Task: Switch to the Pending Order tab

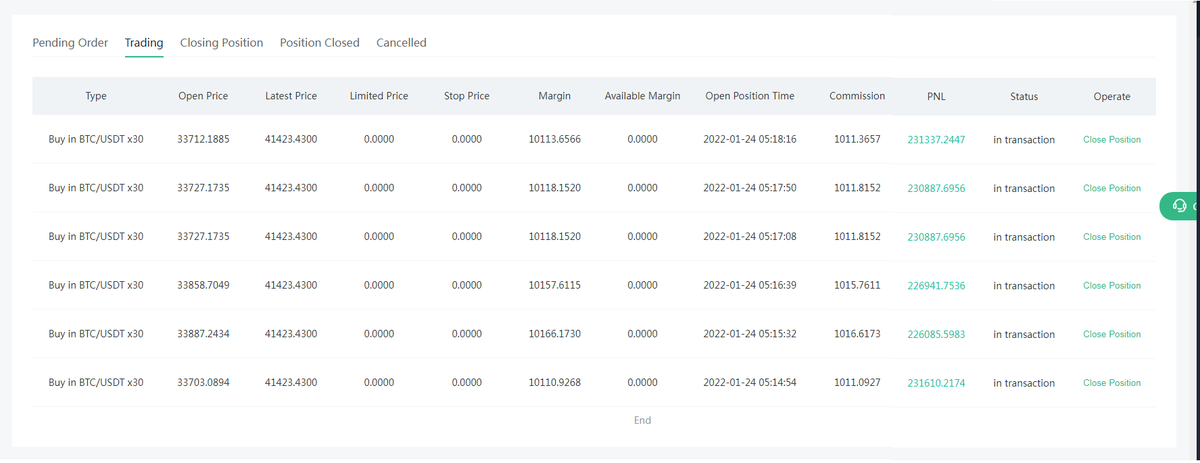Action: (x=70, y=43)
